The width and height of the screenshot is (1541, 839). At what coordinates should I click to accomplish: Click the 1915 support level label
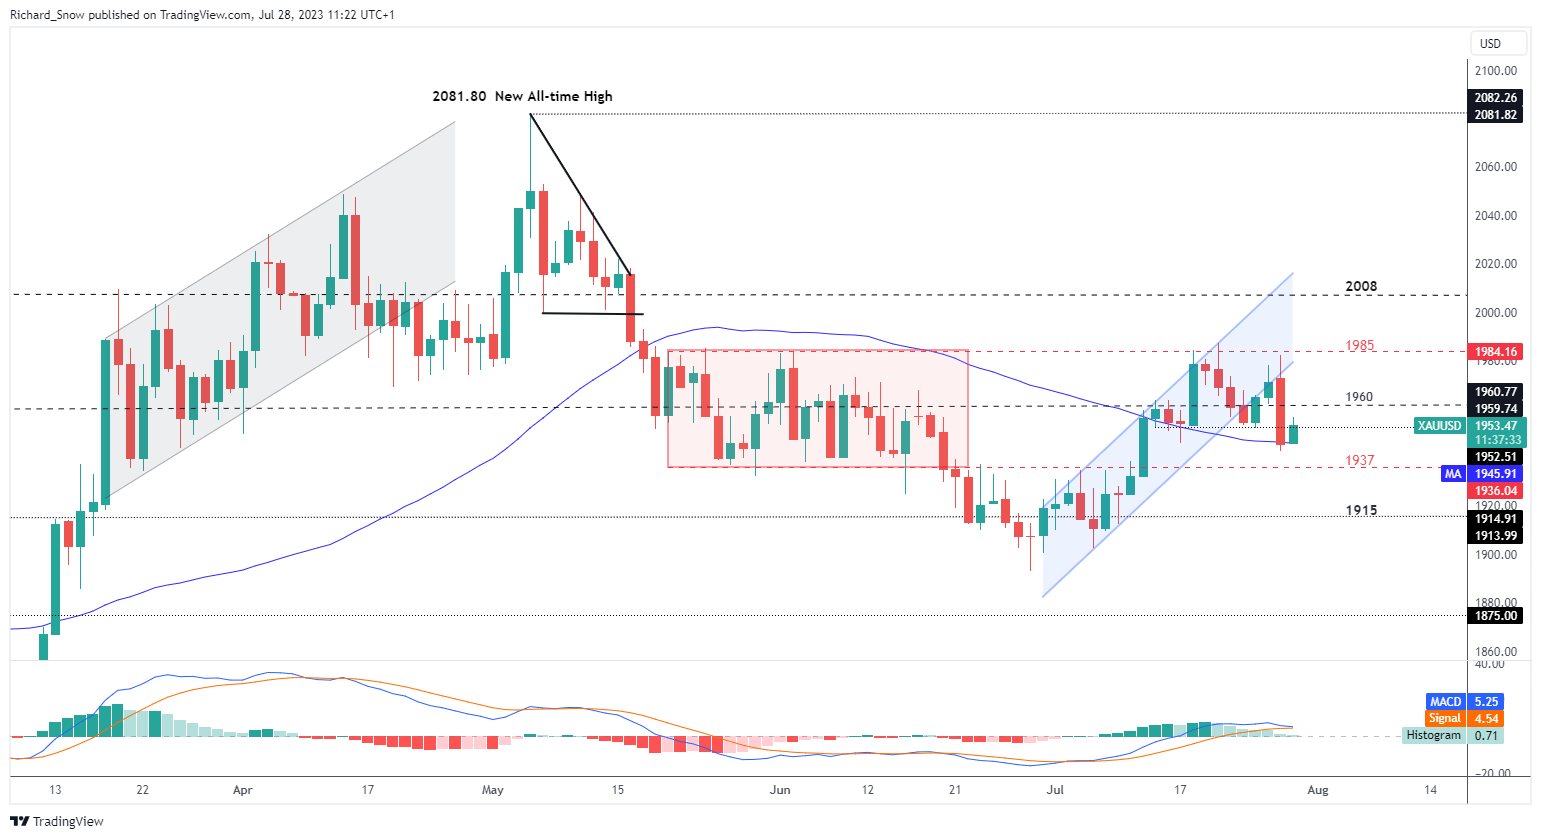click(1361, 510)
